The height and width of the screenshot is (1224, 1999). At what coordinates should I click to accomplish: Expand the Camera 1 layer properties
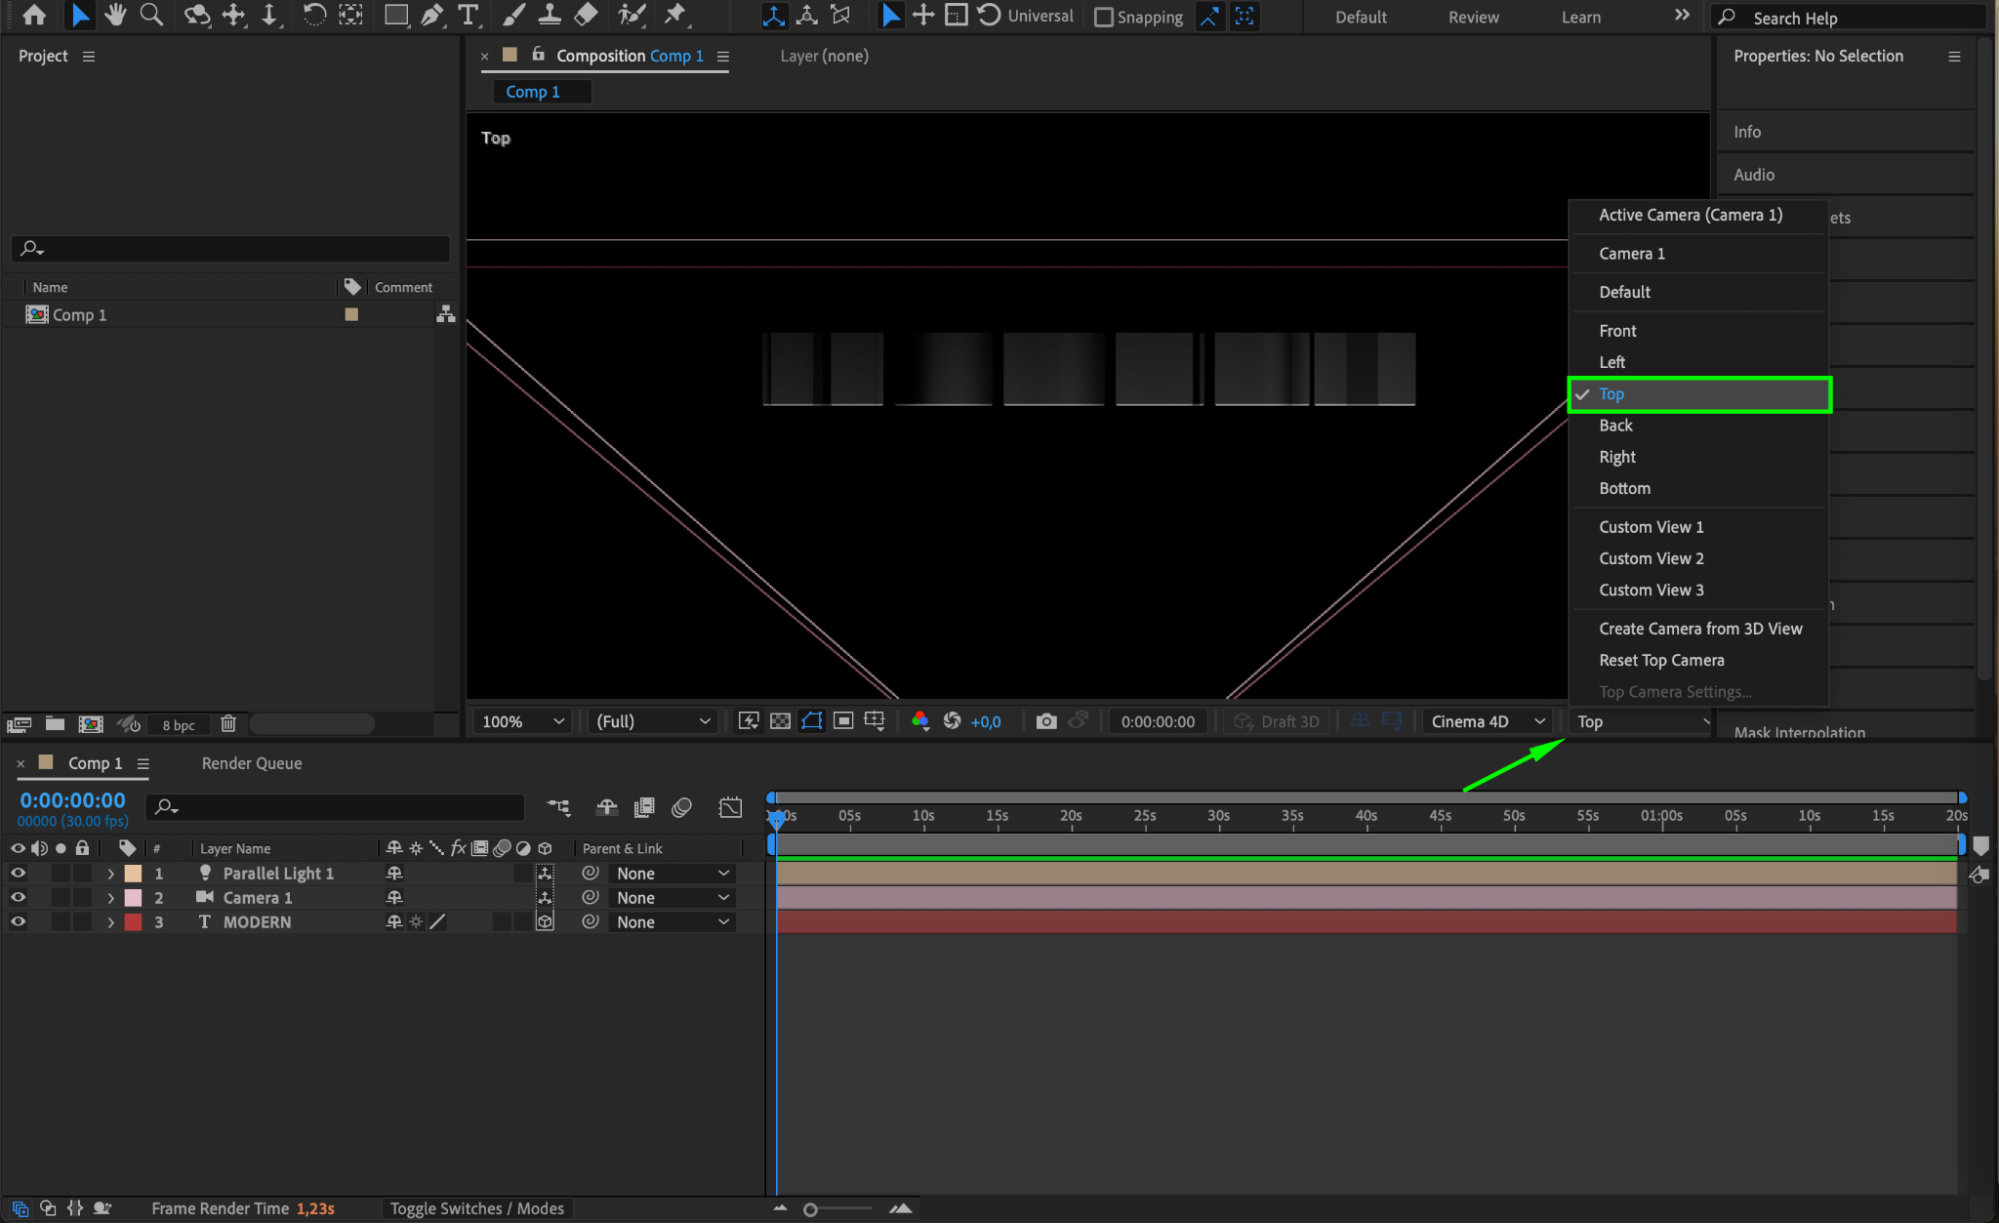pyautogui.click(x=111, y=898)
